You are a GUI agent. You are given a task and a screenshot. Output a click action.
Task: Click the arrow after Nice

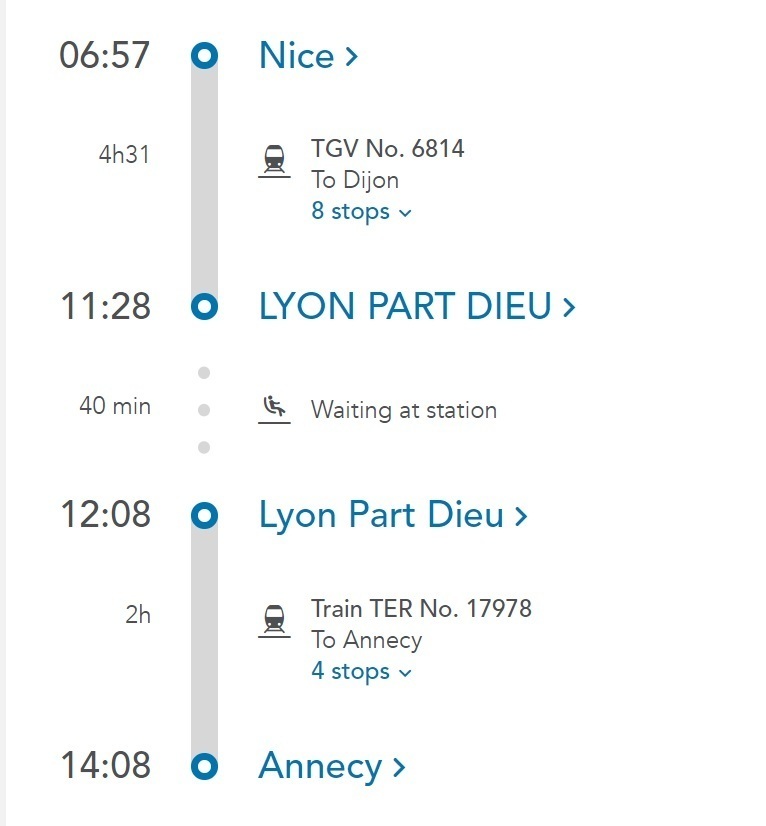[x=351, y=56]
